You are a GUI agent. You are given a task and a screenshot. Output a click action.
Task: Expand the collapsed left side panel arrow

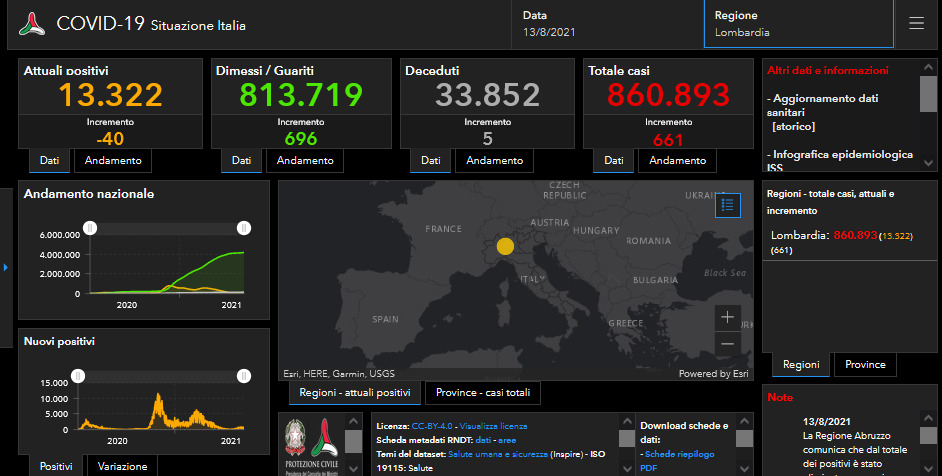6,267
